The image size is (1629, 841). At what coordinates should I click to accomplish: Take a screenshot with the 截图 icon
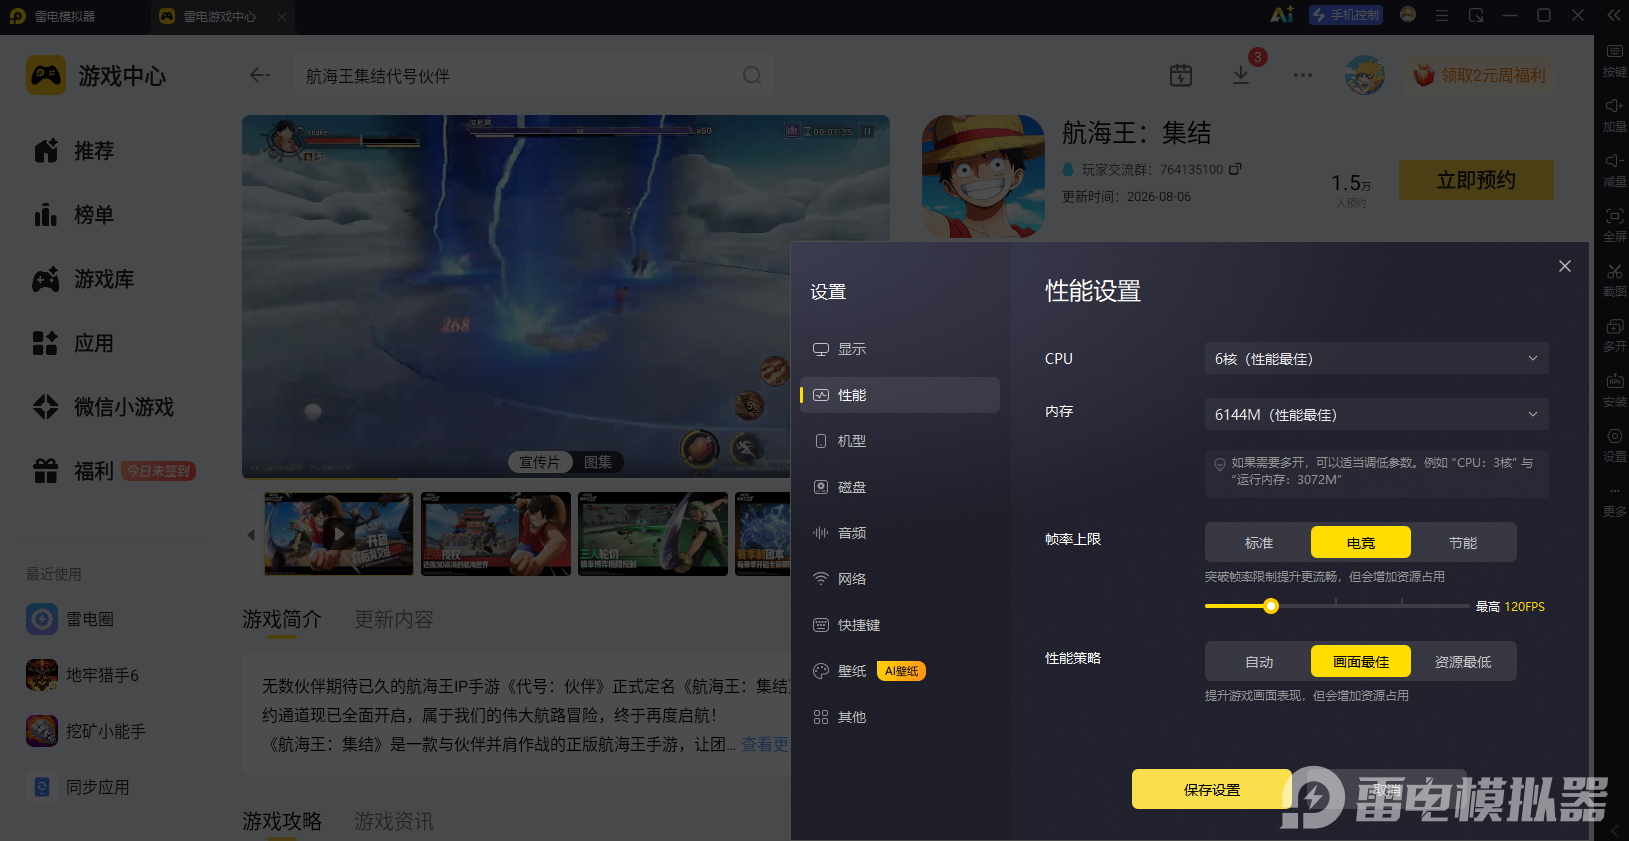tap(1614, 280)
